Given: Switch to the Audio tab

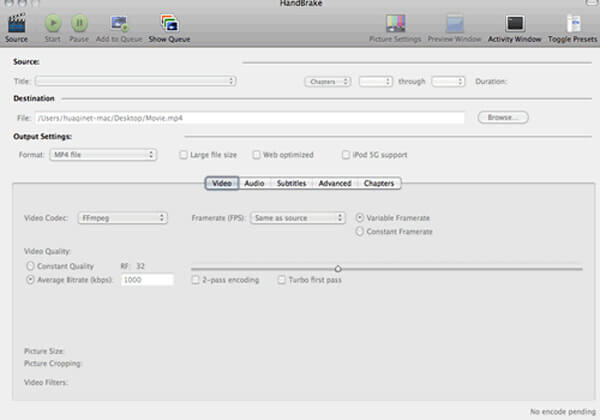Looking at the screenshot, I should click(254, 183).
